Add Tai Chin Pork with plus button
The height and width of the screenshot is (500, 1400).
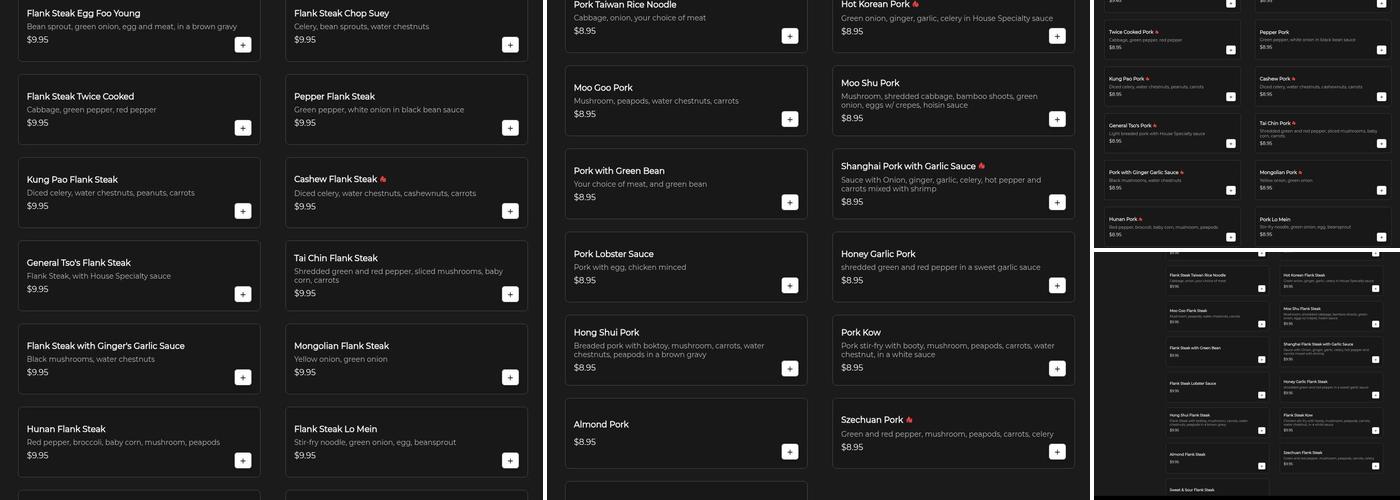1382,144
